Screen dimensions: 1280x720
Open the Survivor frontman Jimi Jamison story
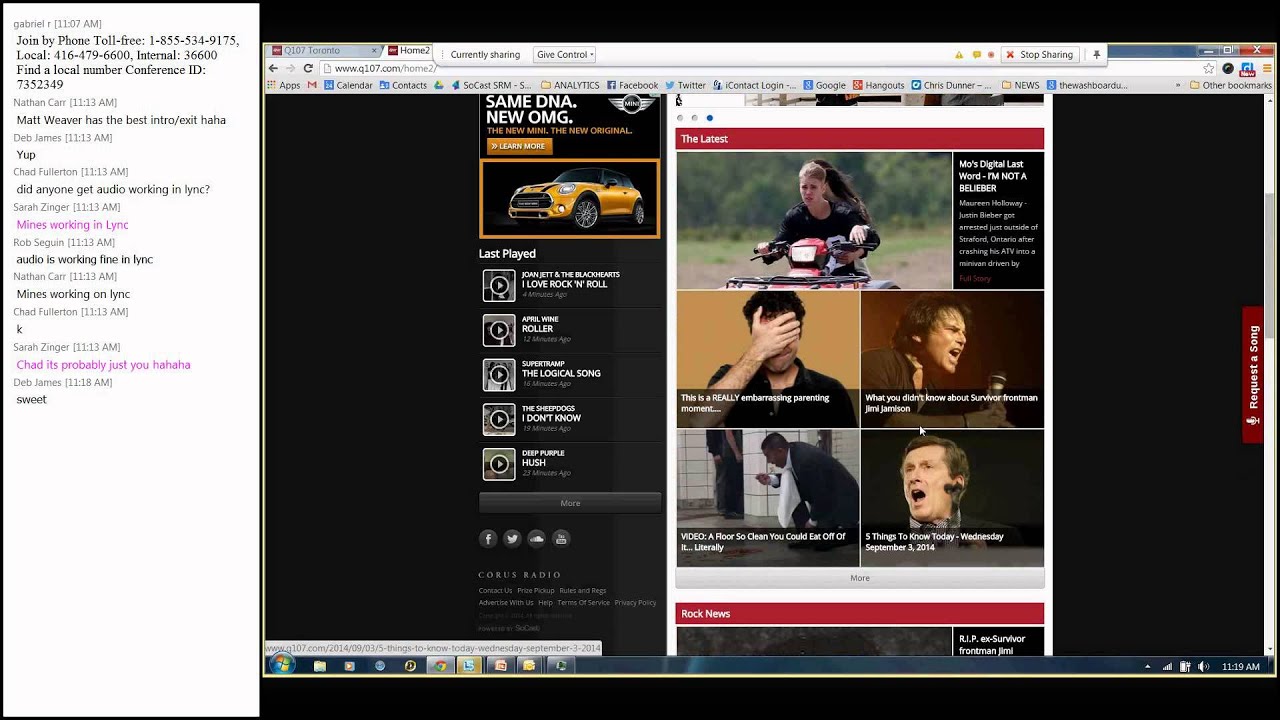[x=952, y=359]
